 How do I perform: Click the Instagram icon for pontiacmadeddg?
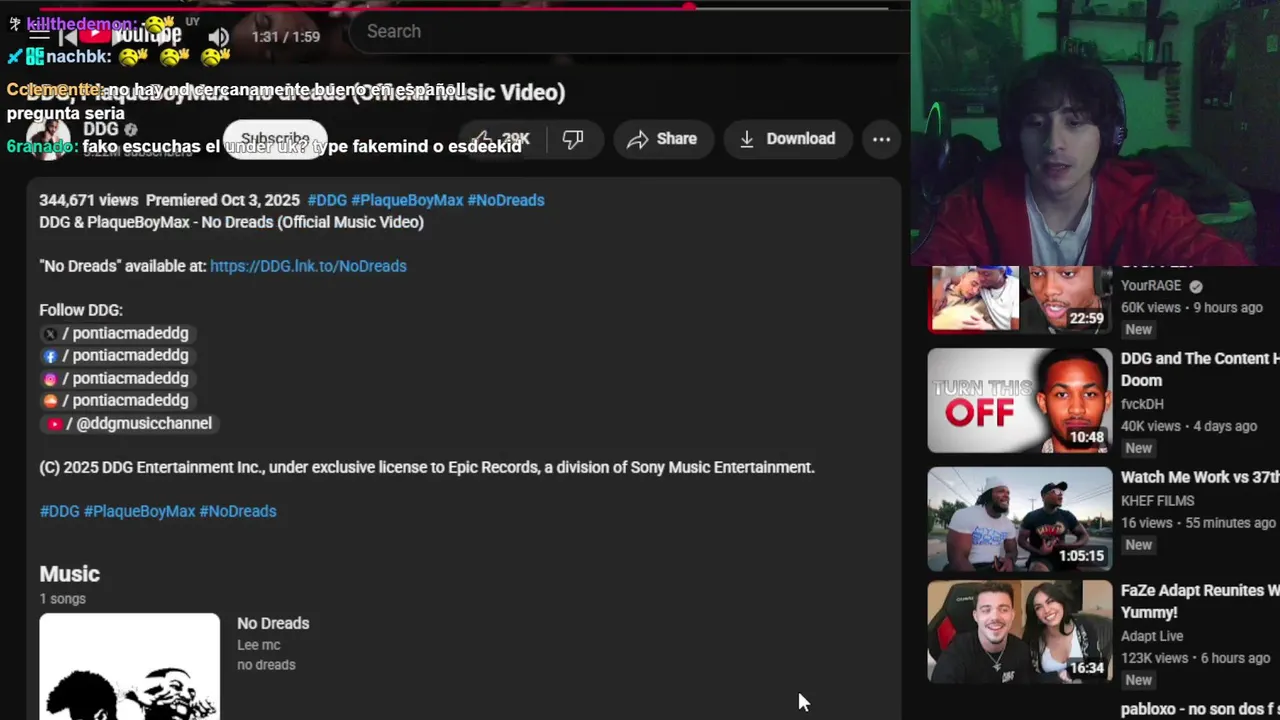click(x=50, y=379)
